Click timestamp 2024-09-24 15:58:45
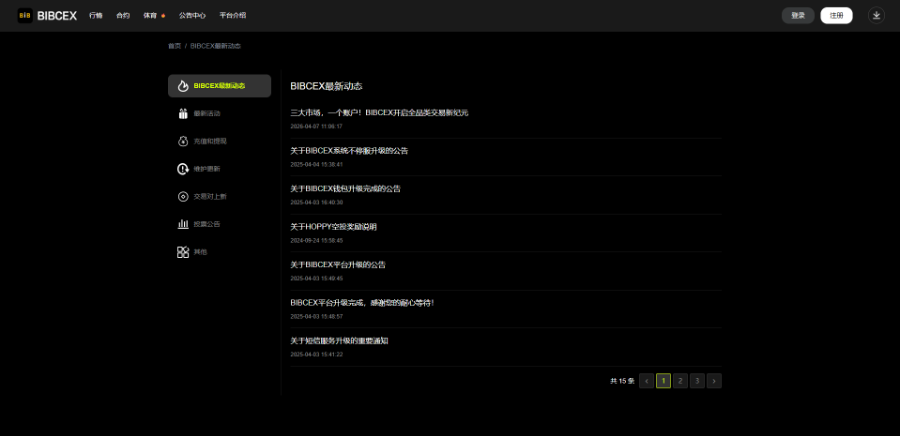The height and width of the screenshot is (436, 900). [x=316, y=240]
